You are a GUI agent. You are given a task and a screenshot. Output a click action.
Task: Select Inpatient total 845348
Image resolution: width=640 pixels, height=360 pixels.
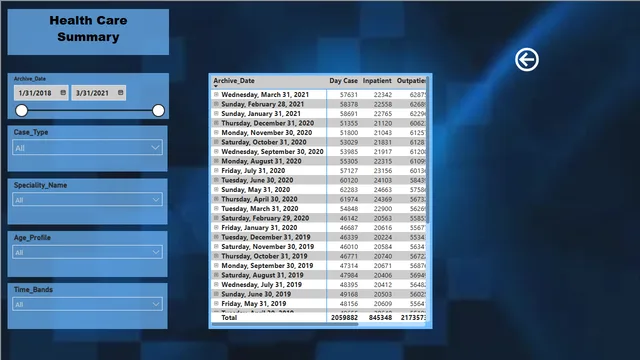tap(380, 318)
